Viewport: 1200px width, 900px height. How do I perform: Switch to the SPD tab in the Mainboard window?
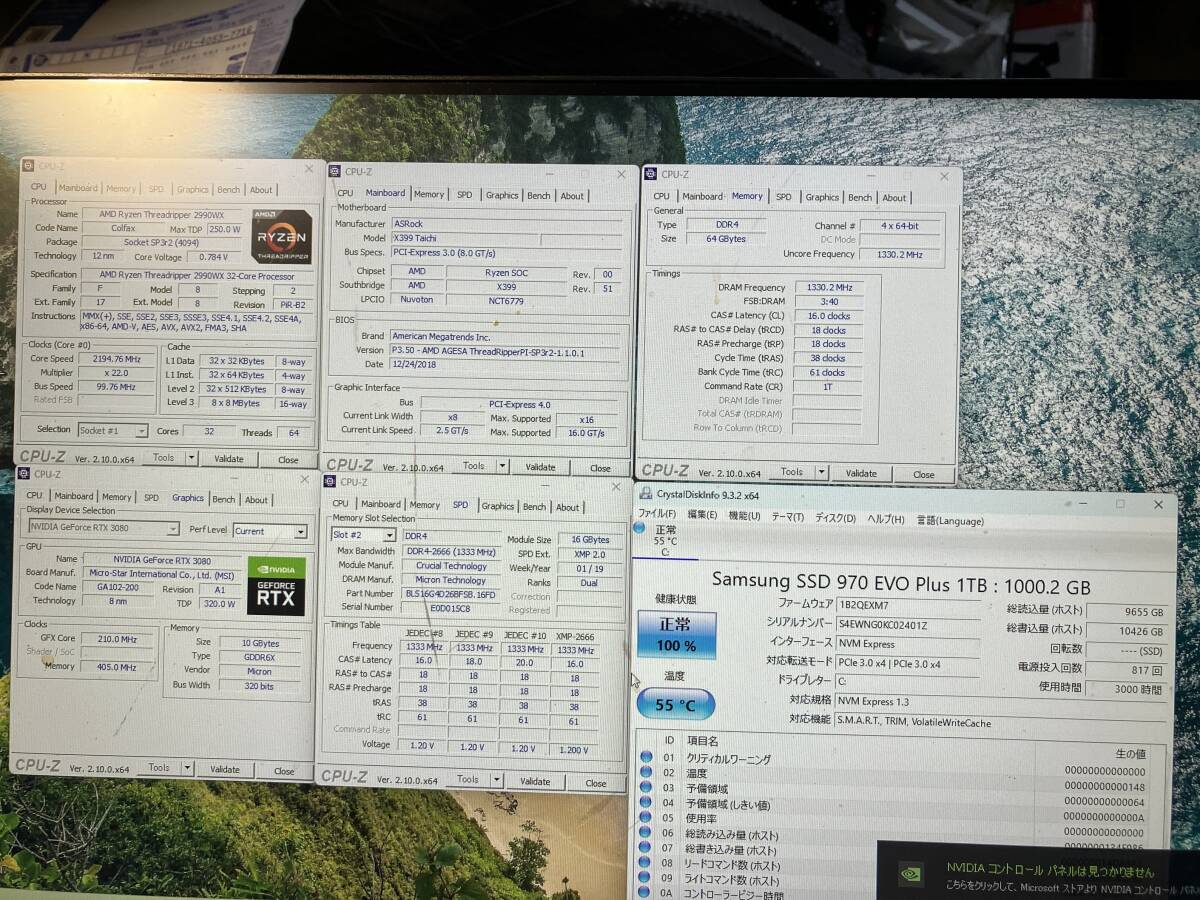465,195
